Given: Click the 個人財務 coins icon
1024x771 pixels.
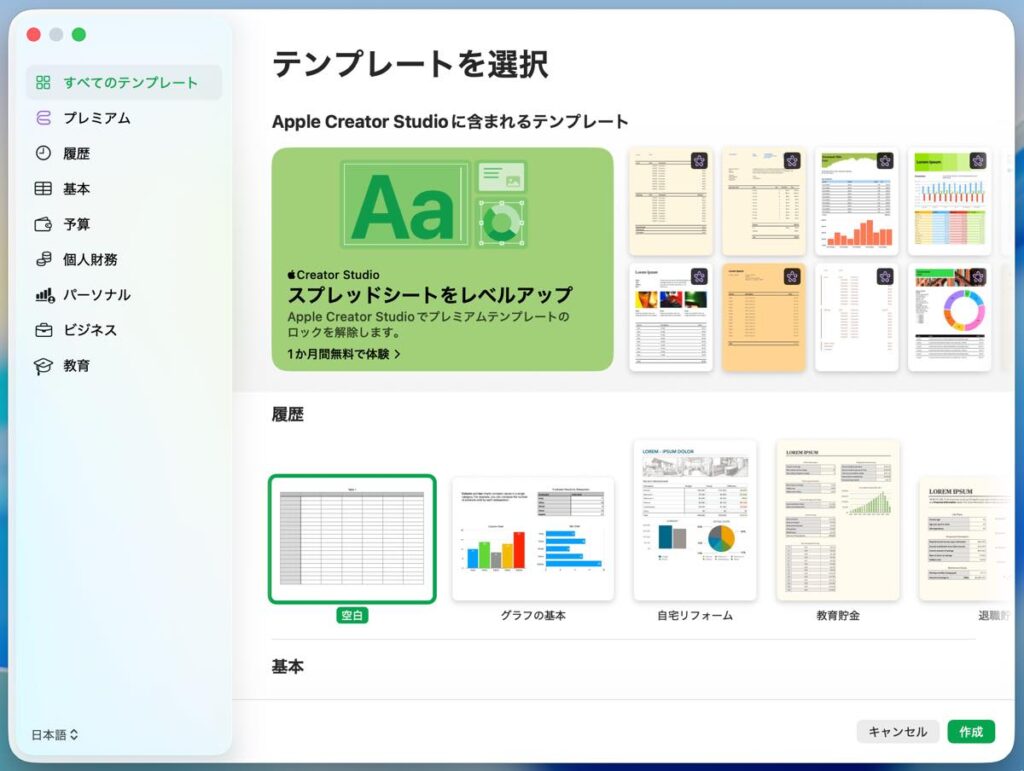Looking at the screenshot, I should [x=43, y=259].
